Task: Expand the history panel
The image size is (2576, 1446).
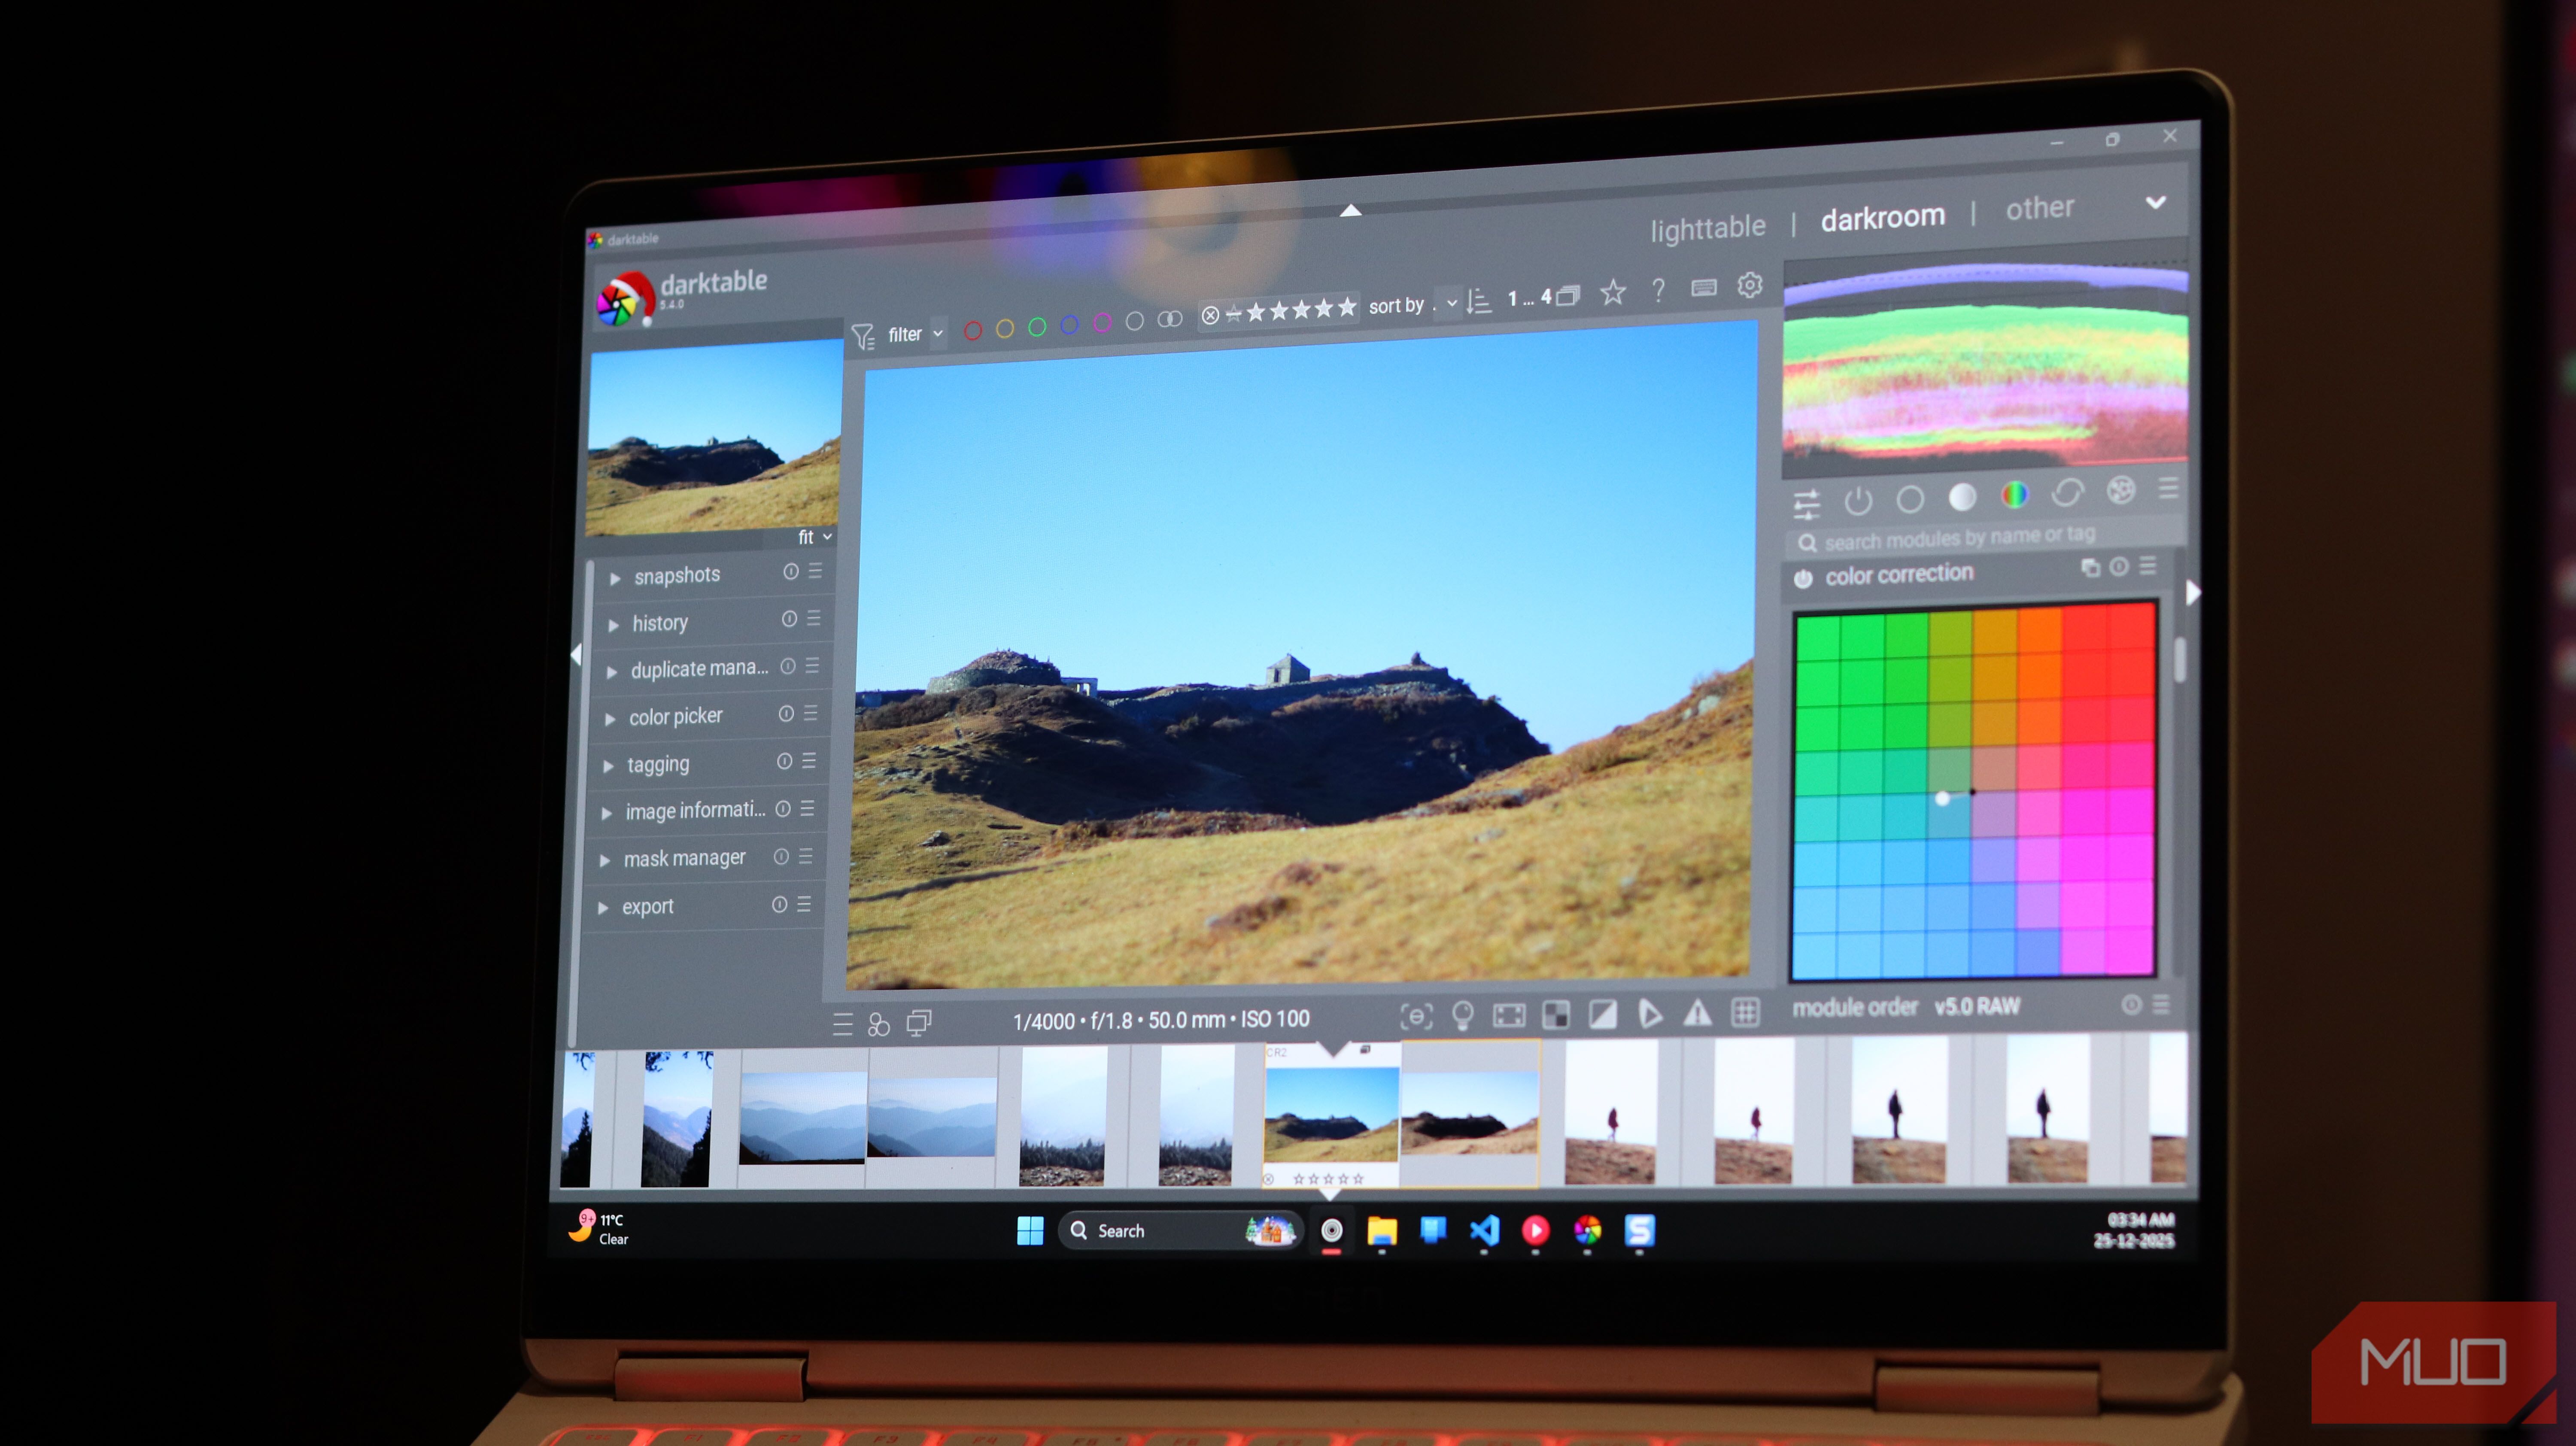Action: (x=660, y=624)
